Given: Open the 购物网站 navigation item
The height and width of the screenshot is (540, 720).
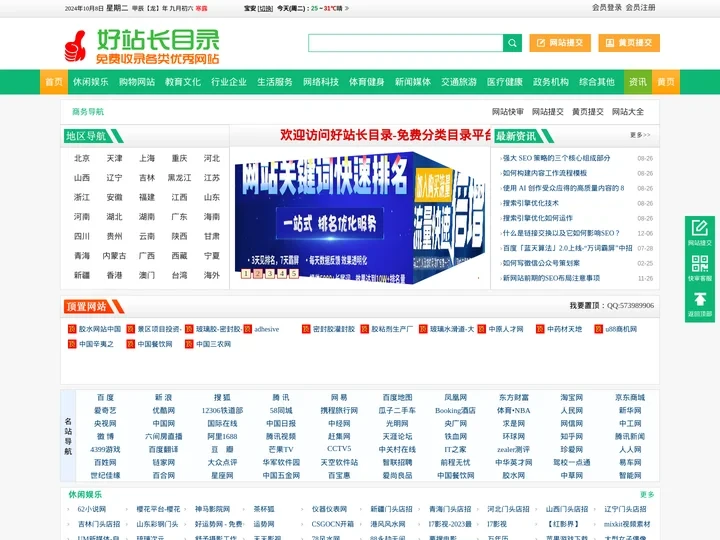Looking at the screenshot, I should point(136,82).
